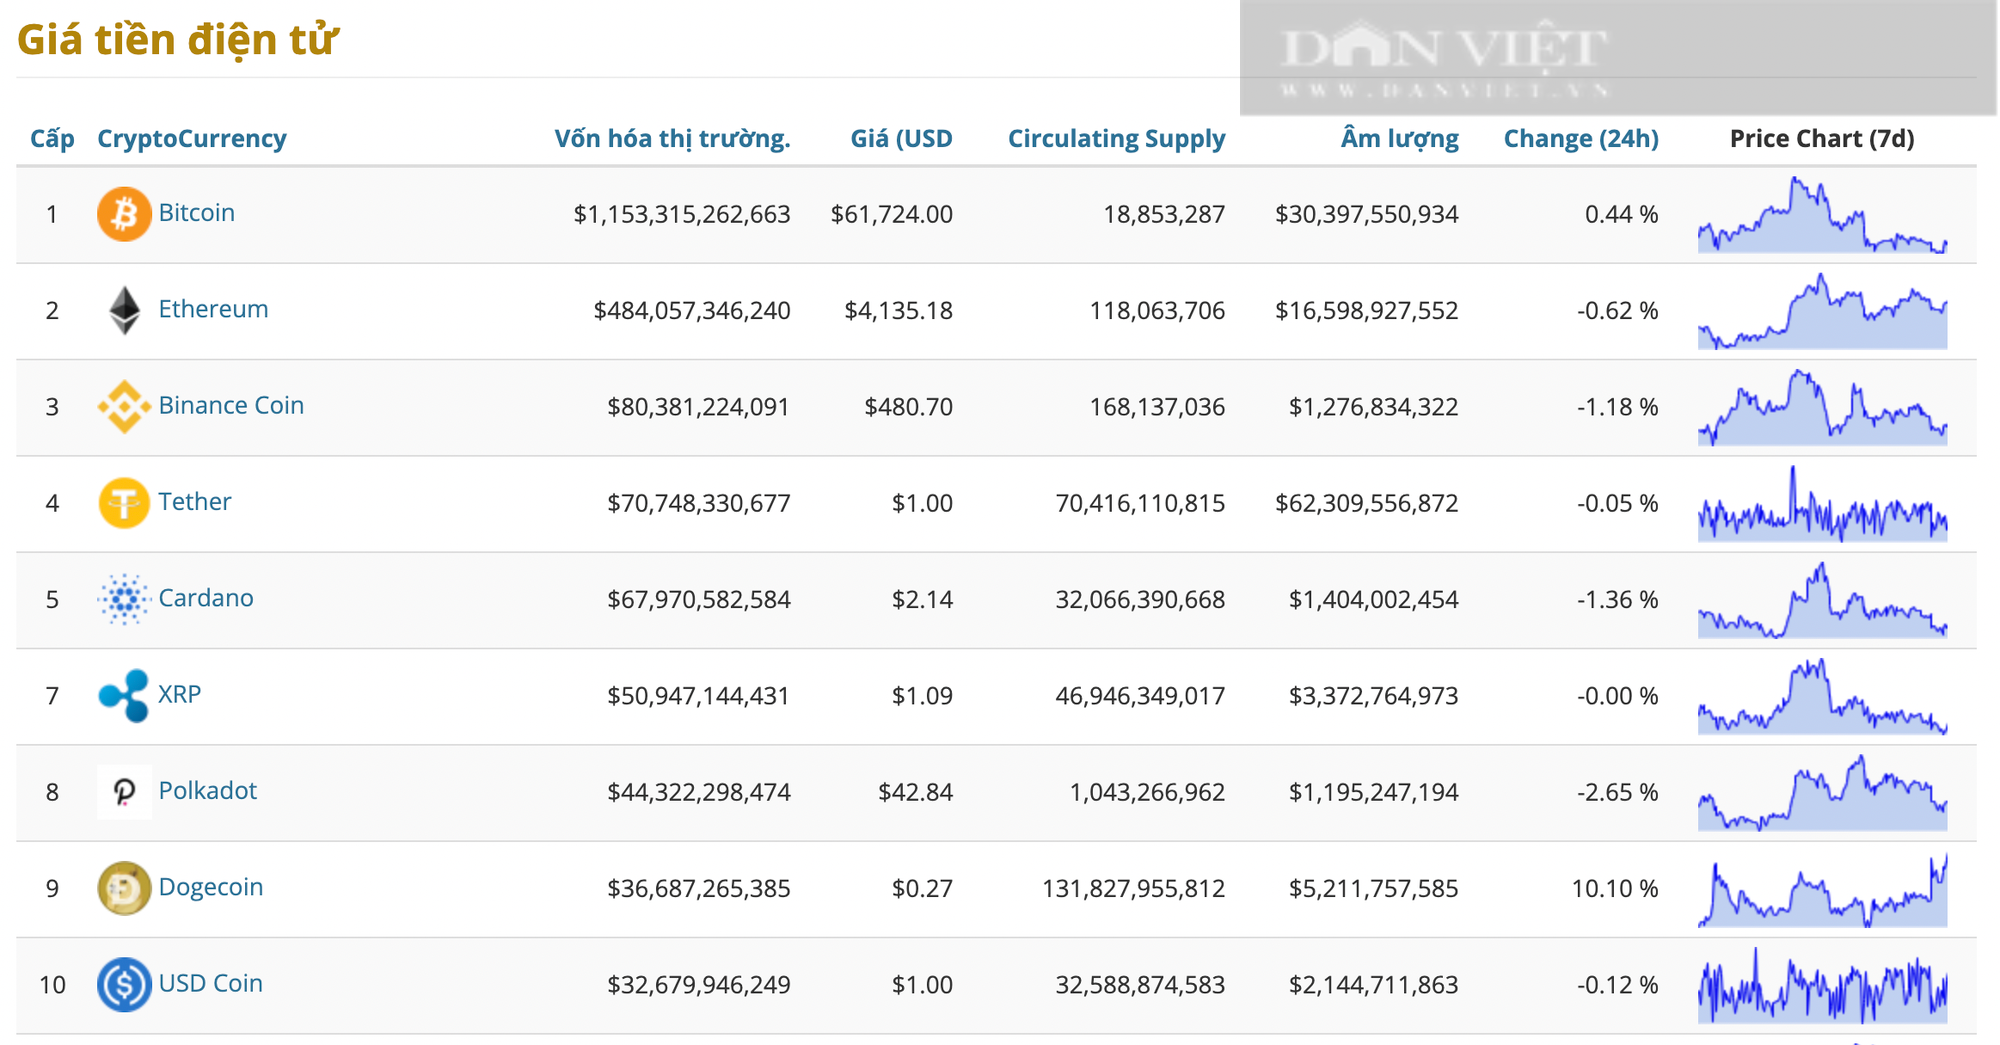View XRP 7-day price chart
Image resolution: width=2000 pixels, height=1045 pixels.
pyautogui.click(x=1822, y=695)
